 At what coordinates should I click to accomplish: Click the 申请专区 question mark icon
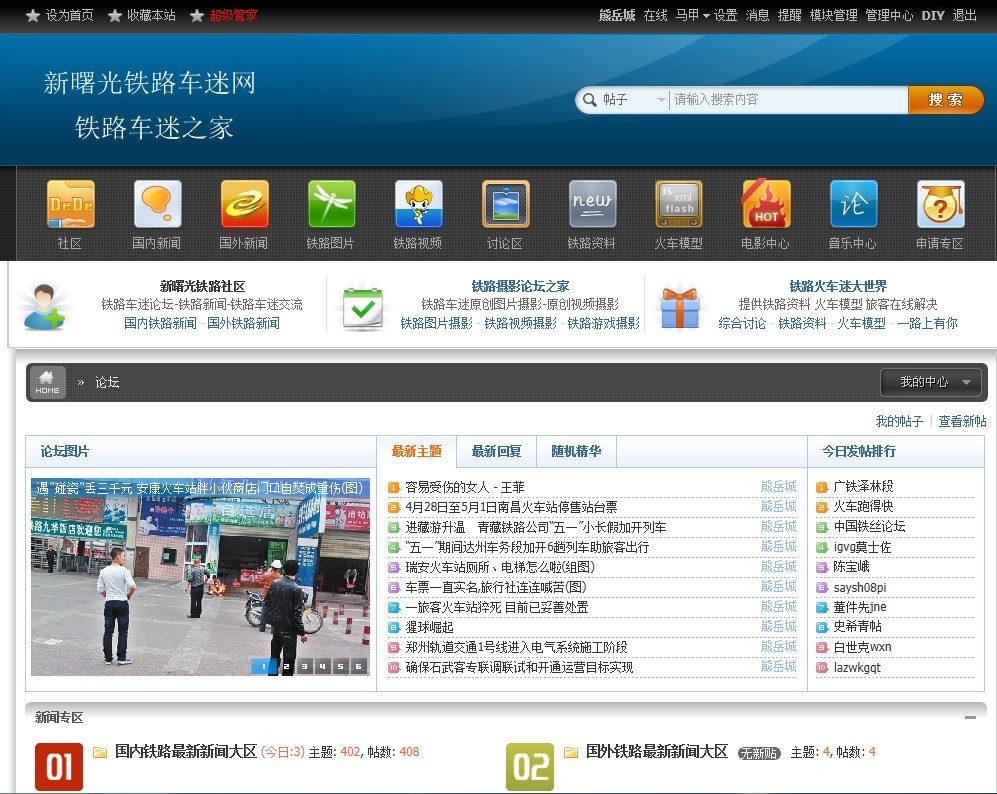tap(940, 205)
